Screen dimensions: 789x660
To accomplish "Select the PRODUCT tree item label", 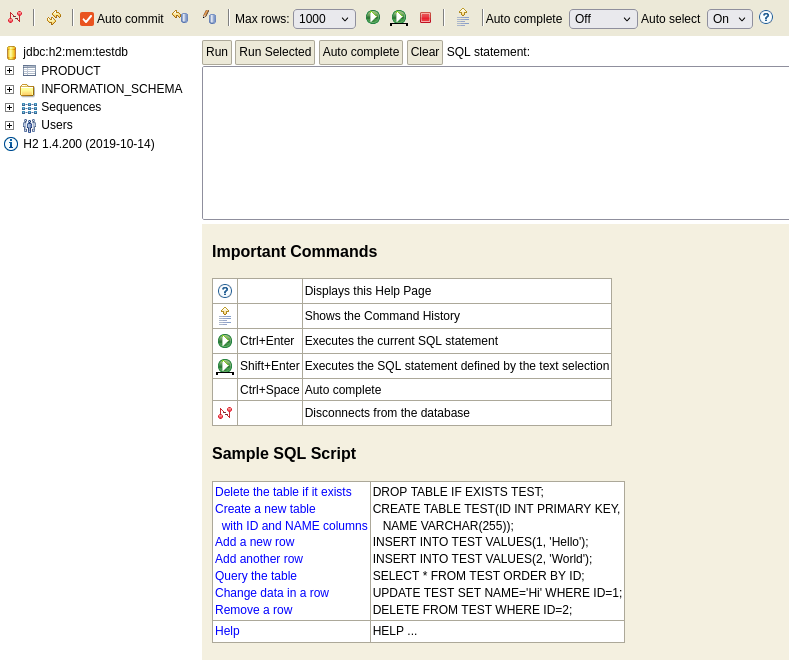I will tap(70, 71).
